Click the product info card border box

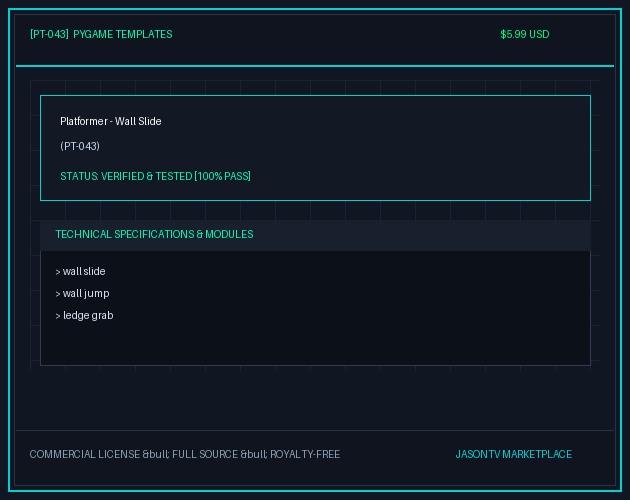point(315,148)
